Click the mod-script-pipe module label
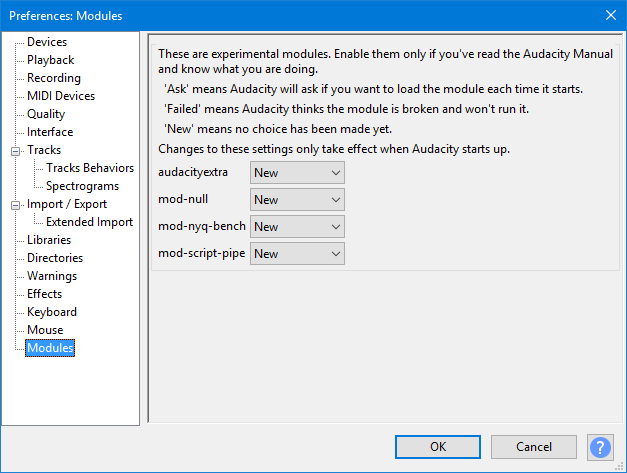Screen dimensions: 627x473 tap(201, 253)
